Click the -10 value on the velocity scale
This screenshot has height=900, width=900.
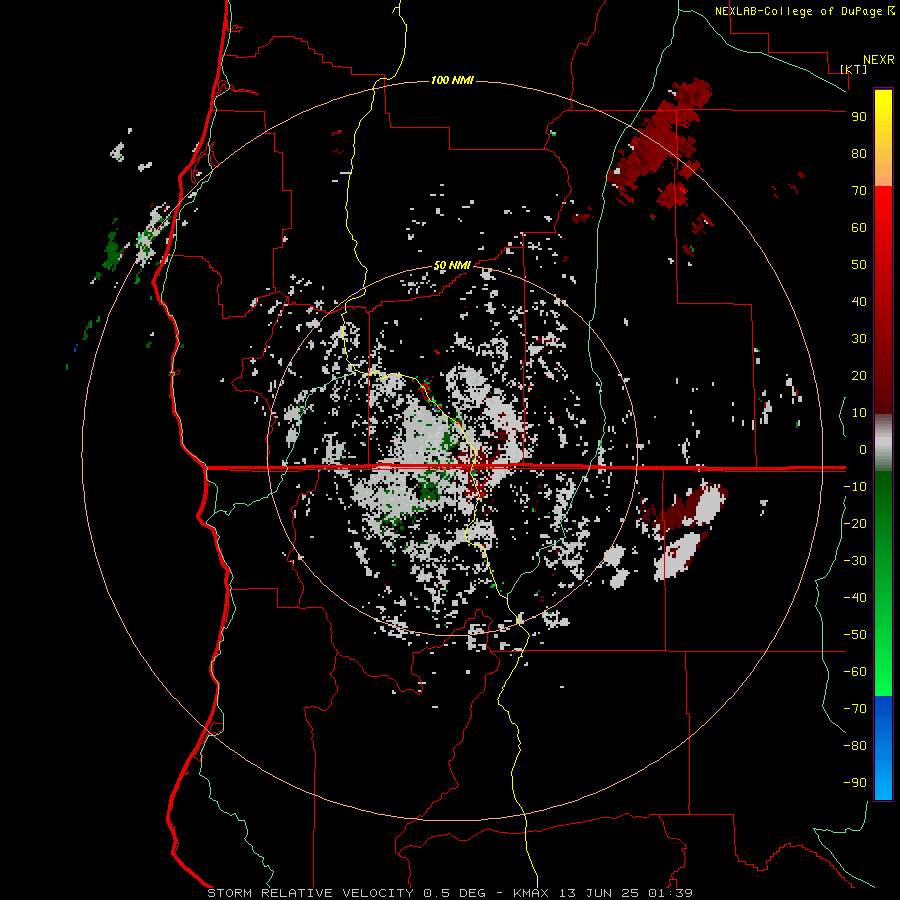tap(855, 487)
